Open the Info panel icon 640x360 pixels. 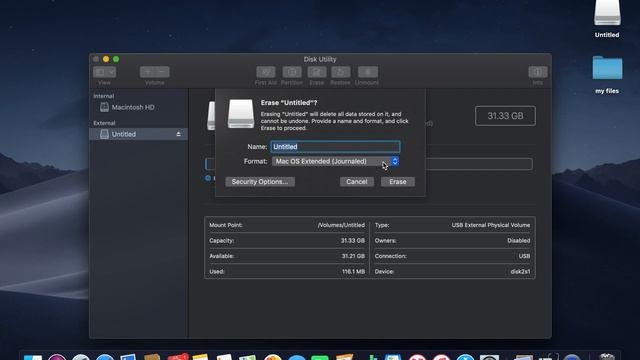pos(538,72)
